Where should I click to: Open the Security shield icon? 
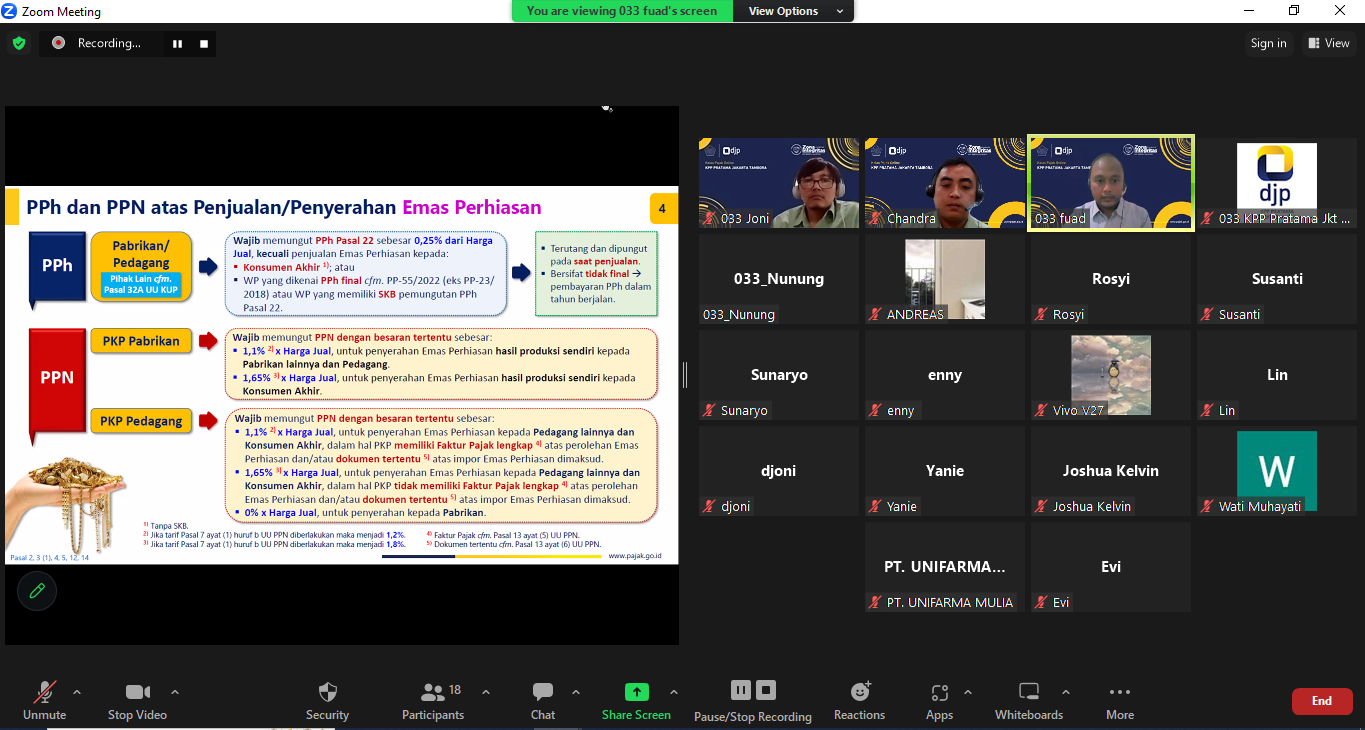click(327, 692)
